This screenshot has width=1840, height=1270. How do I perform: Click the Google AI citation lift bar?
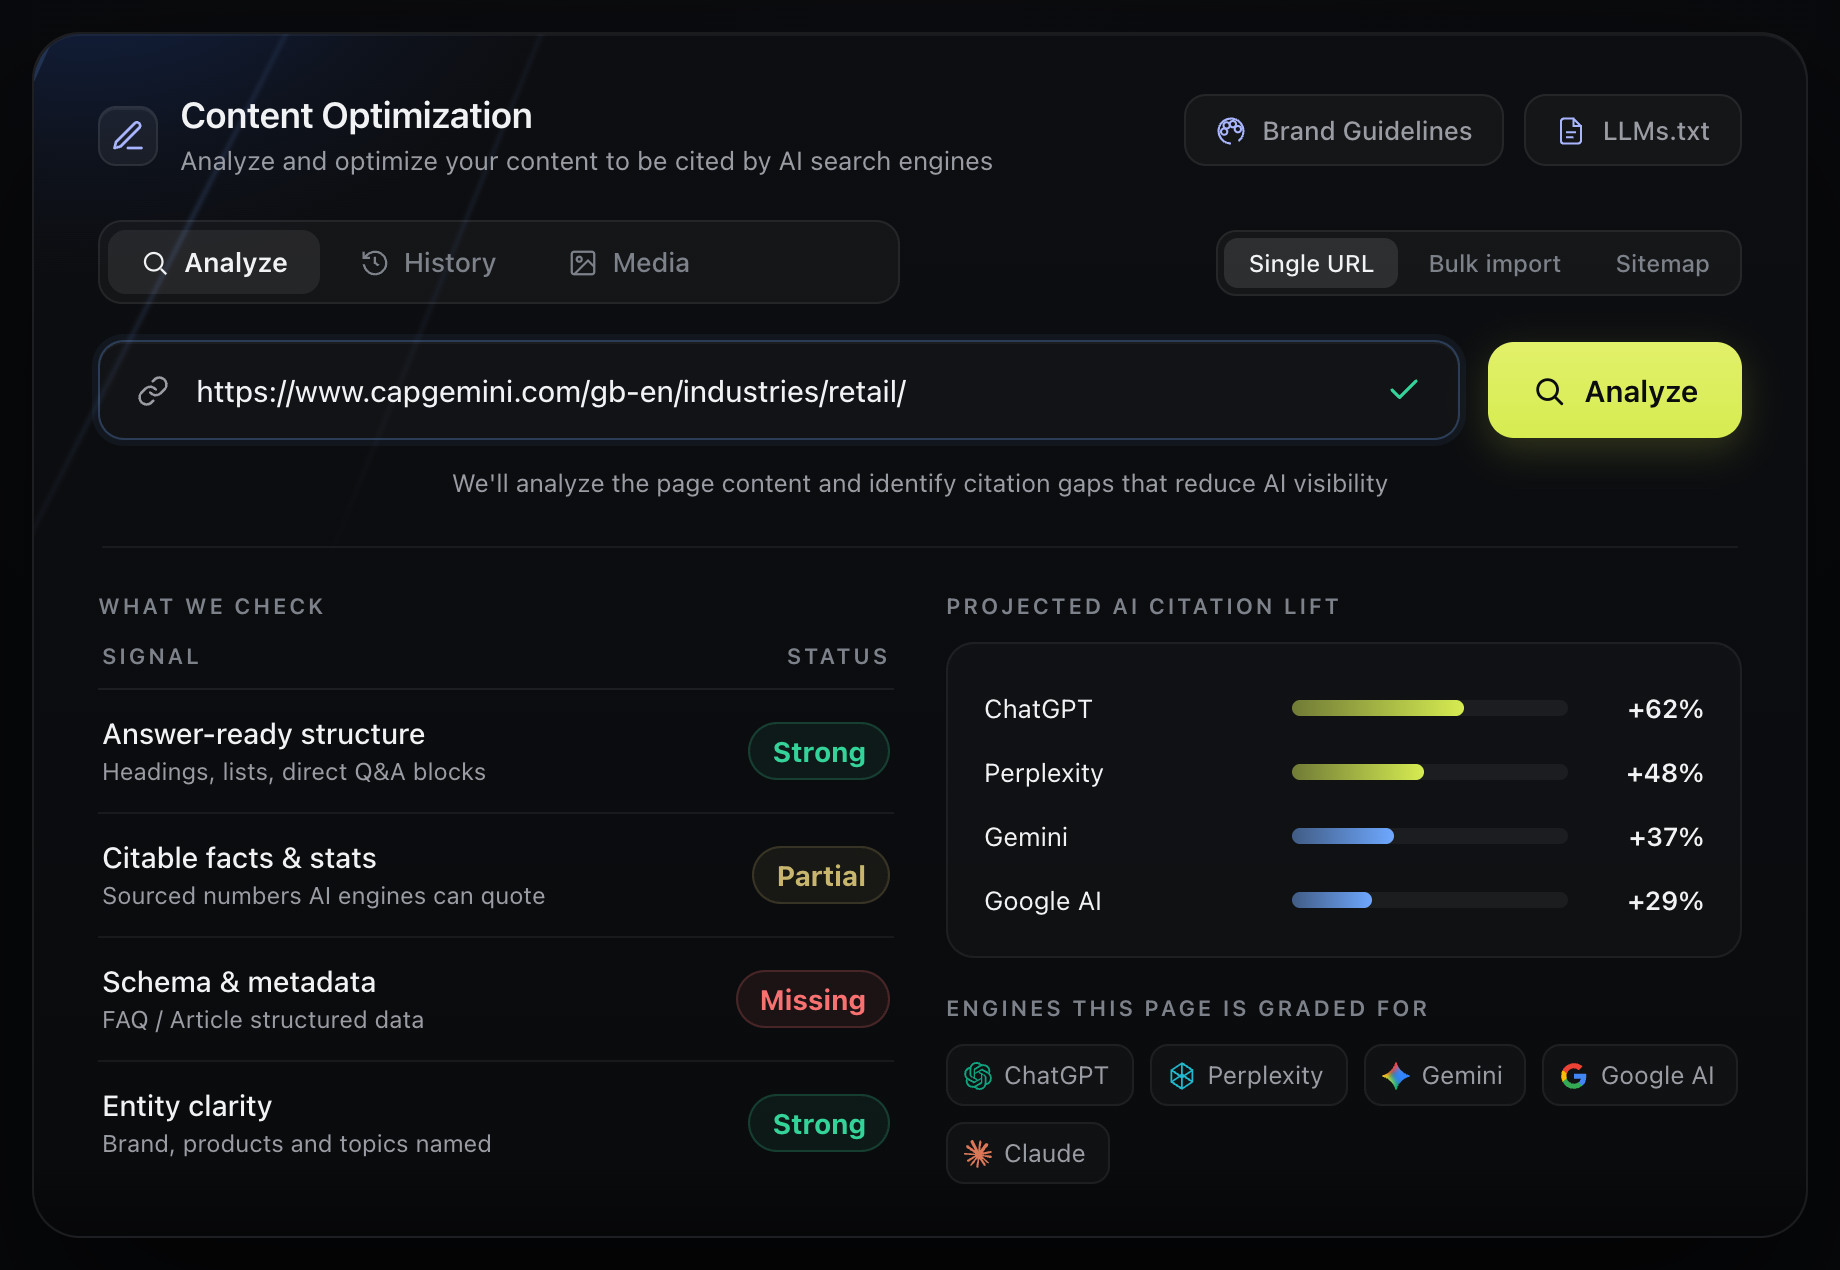click(x=1430, y=900)
